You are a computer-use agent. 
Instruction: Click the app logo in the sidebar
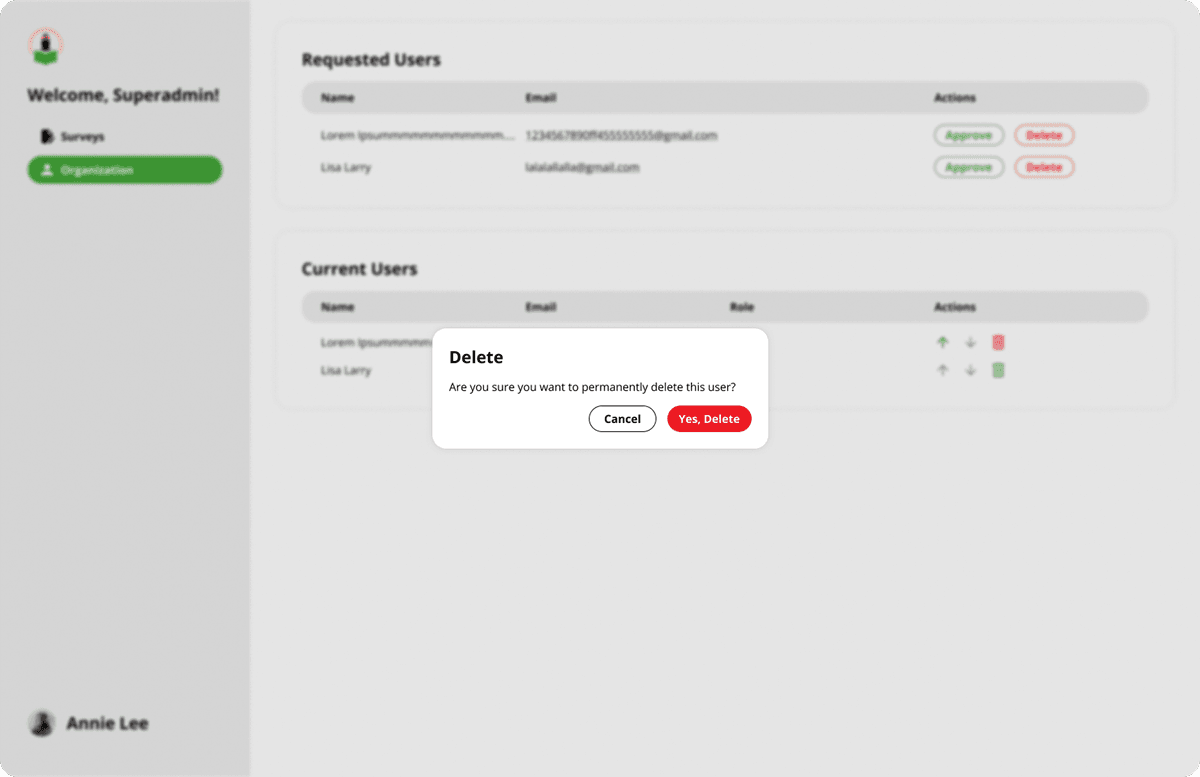pyautogui.click(x=45, y=46)
